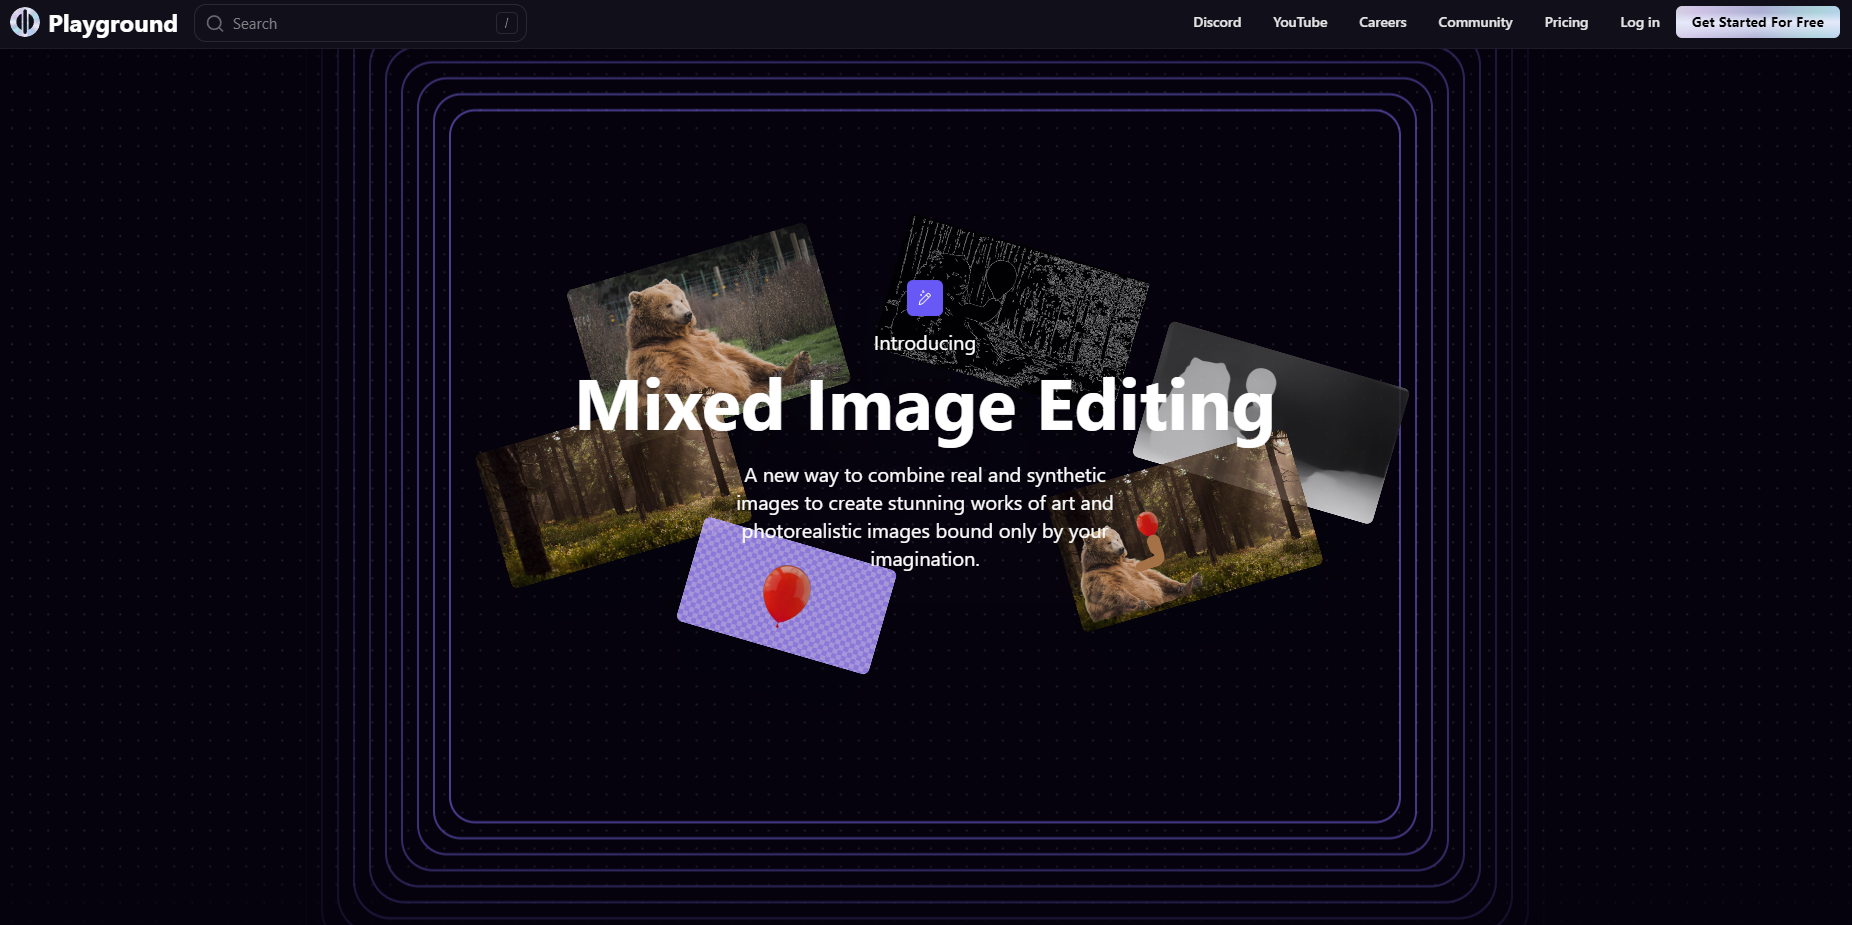Click the 'A new way to combine' paragraph

coord(925,517)
